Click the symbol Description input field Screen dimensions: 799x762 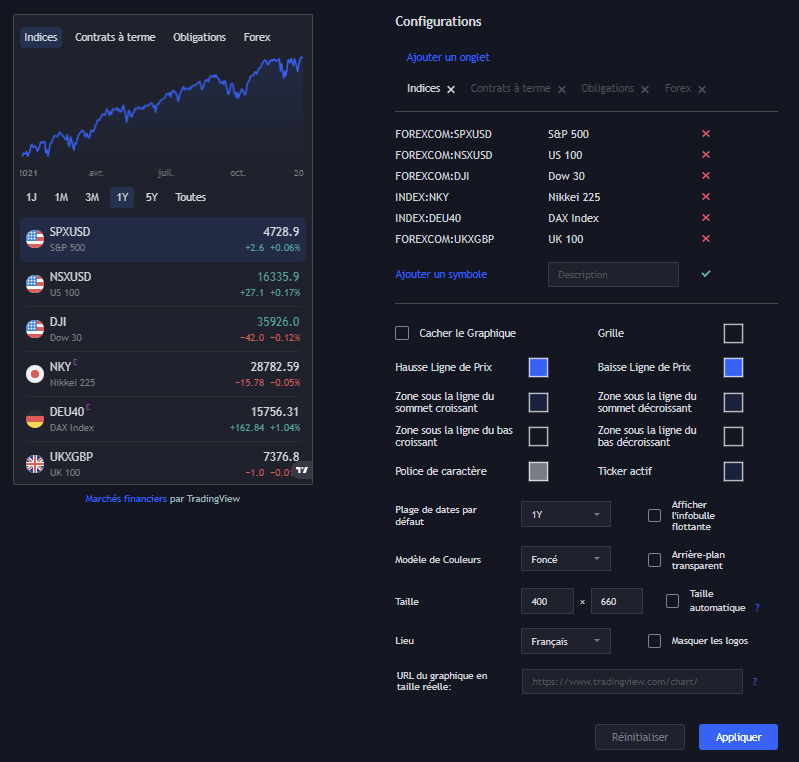click(613, 274)
